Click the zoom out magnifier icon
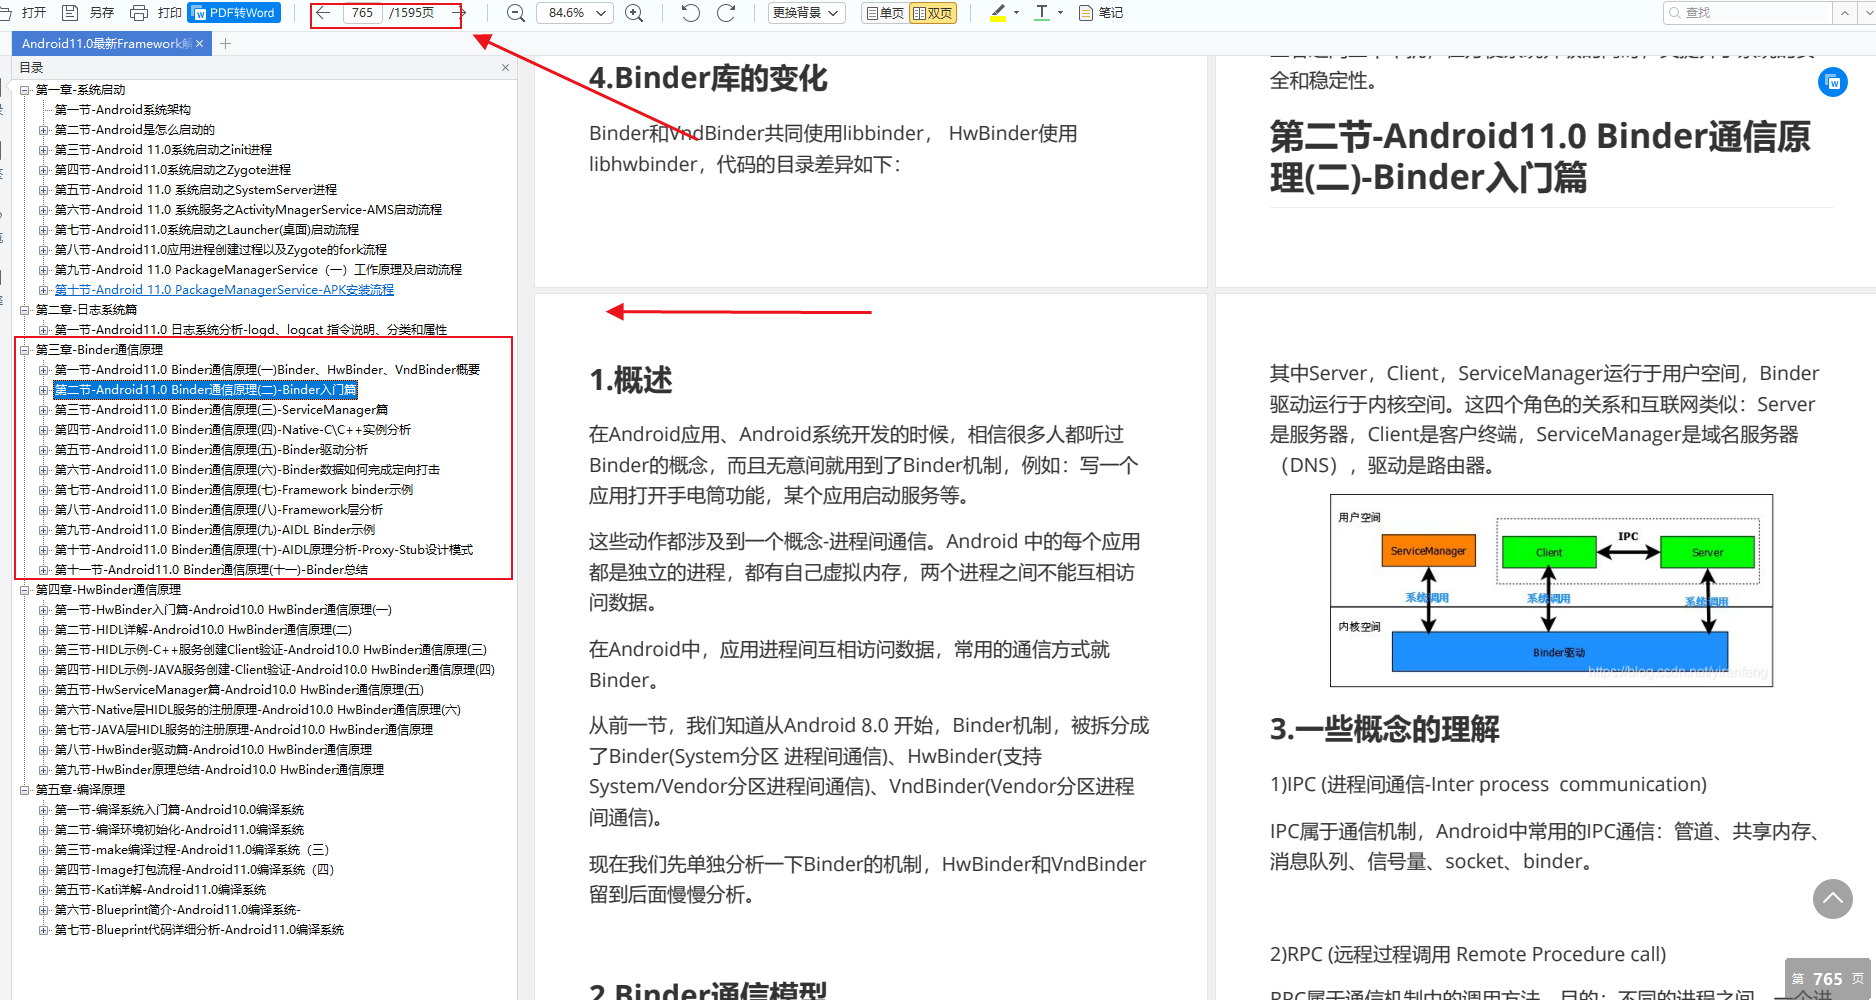1876x1000 pixels. pos(516,13)
